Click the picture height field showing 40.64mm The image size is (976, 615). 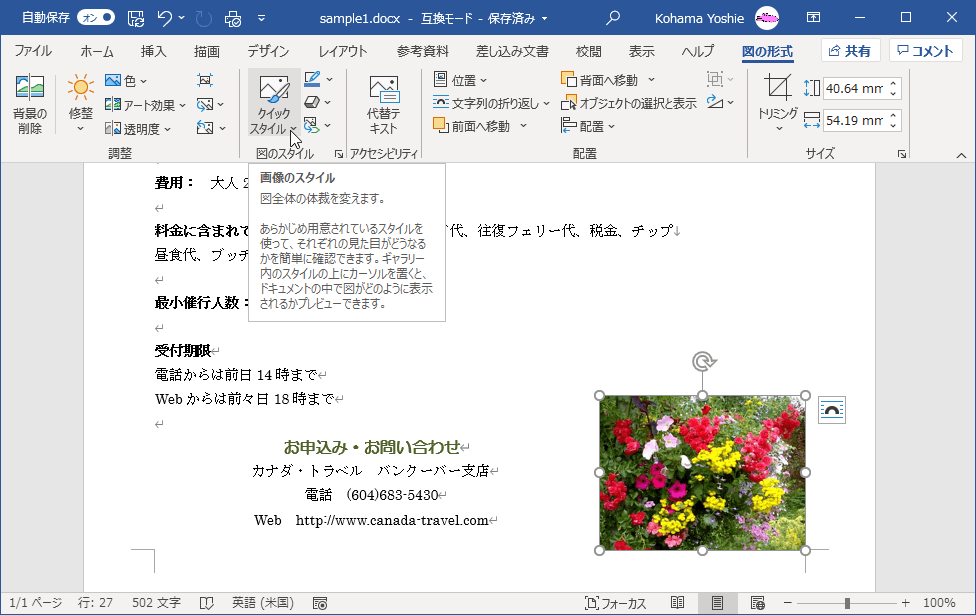coord(860,88)
